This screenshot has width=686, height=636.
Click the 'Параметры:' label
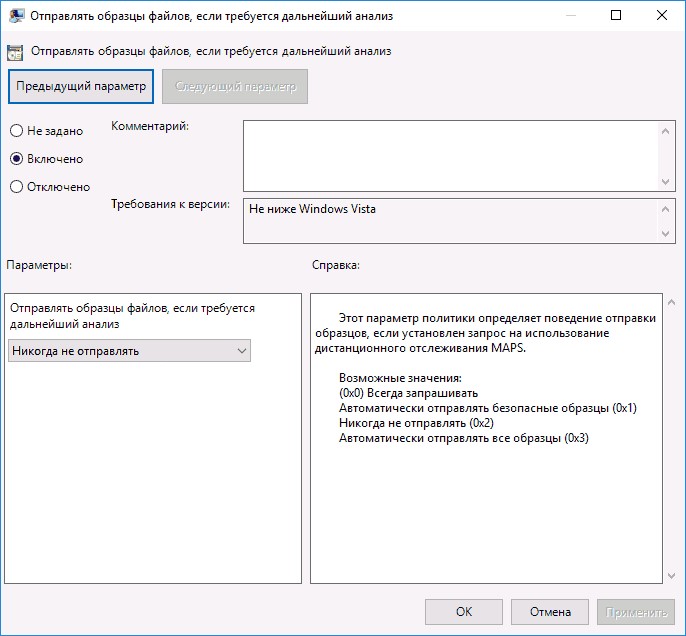[39, 265]
